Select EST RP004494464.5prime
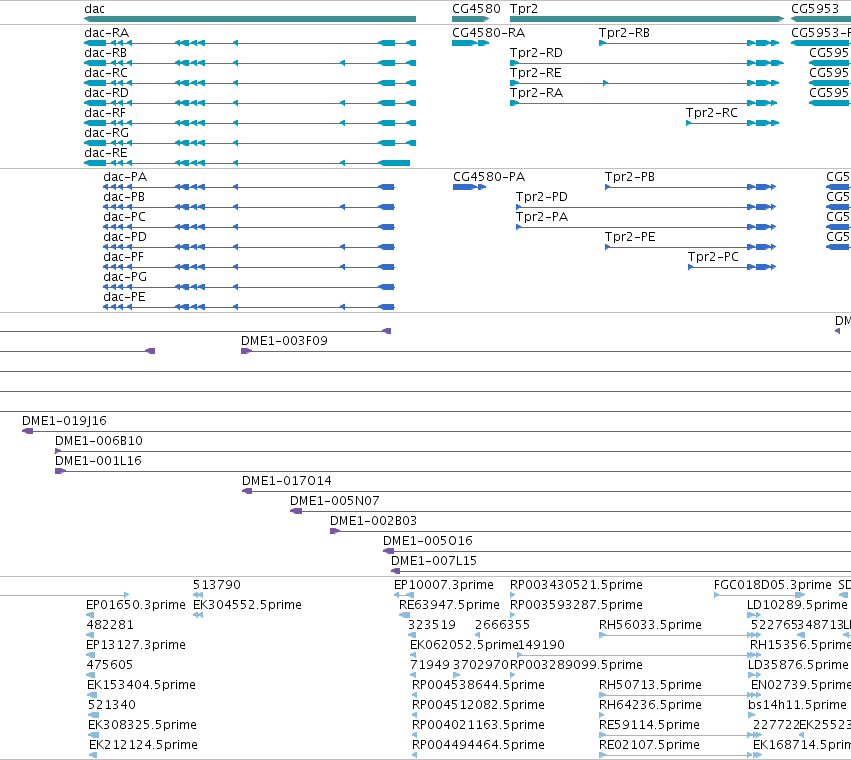The width and height of the screenshot is (851, 760). [x=478, y=745]
